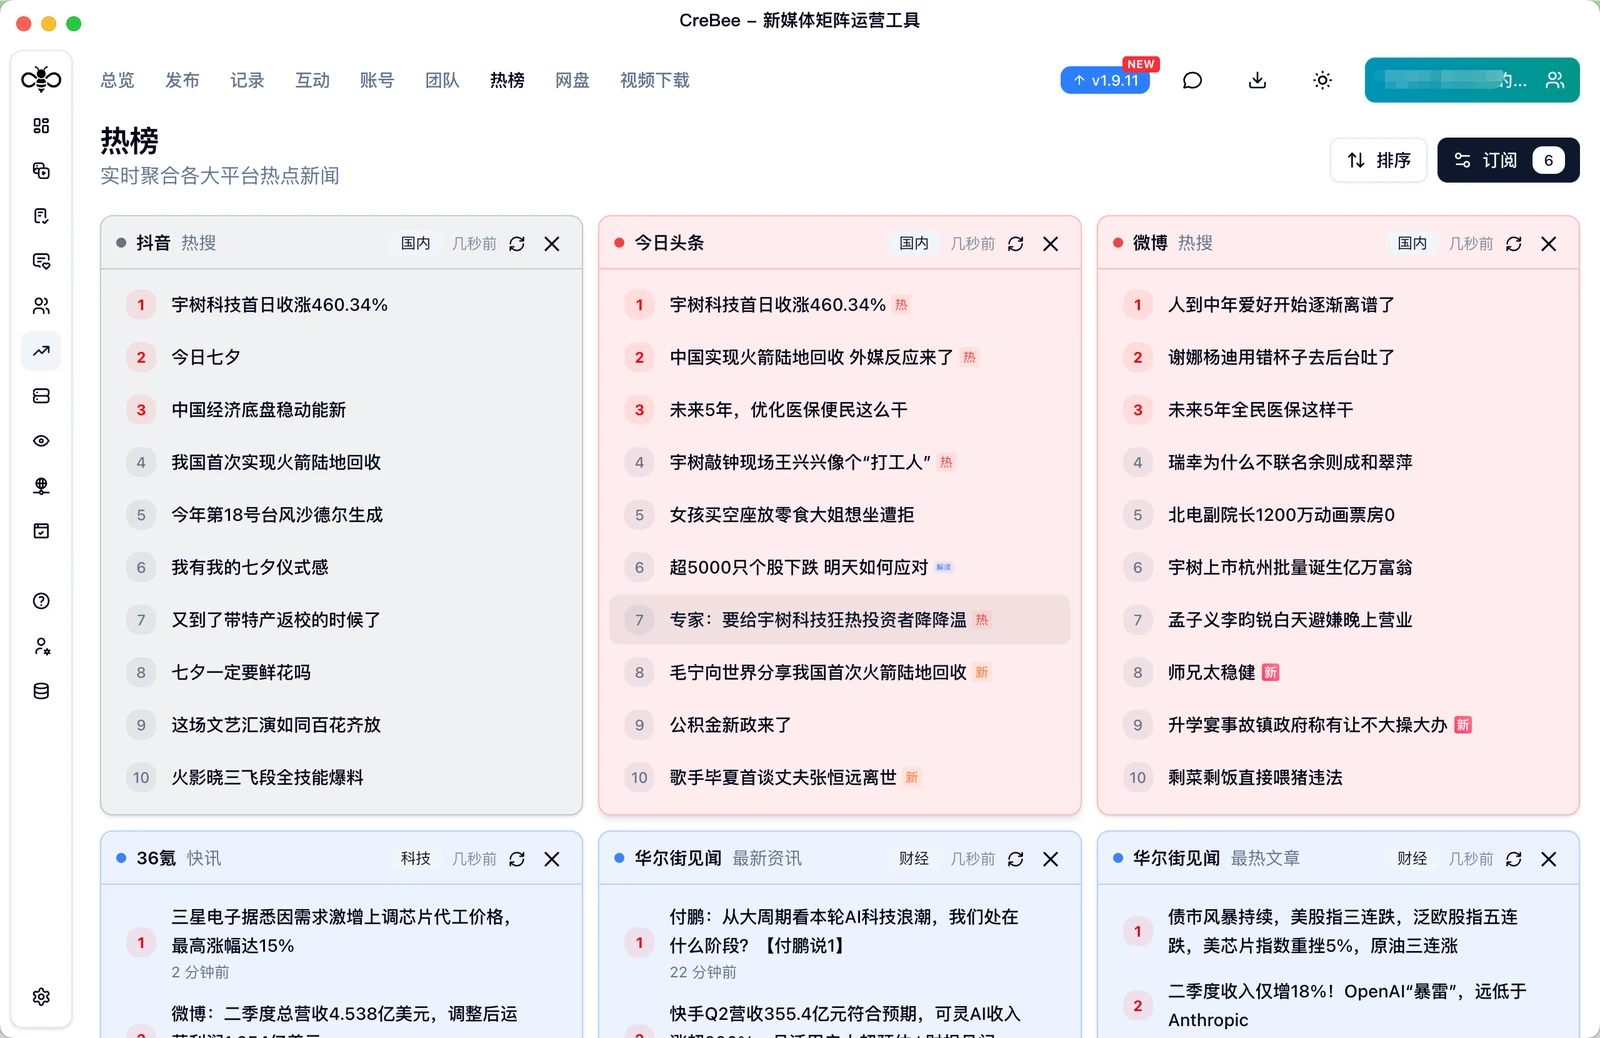Open 微博 item 师兄太稳健
1600x1038 pixels.
1338,672
